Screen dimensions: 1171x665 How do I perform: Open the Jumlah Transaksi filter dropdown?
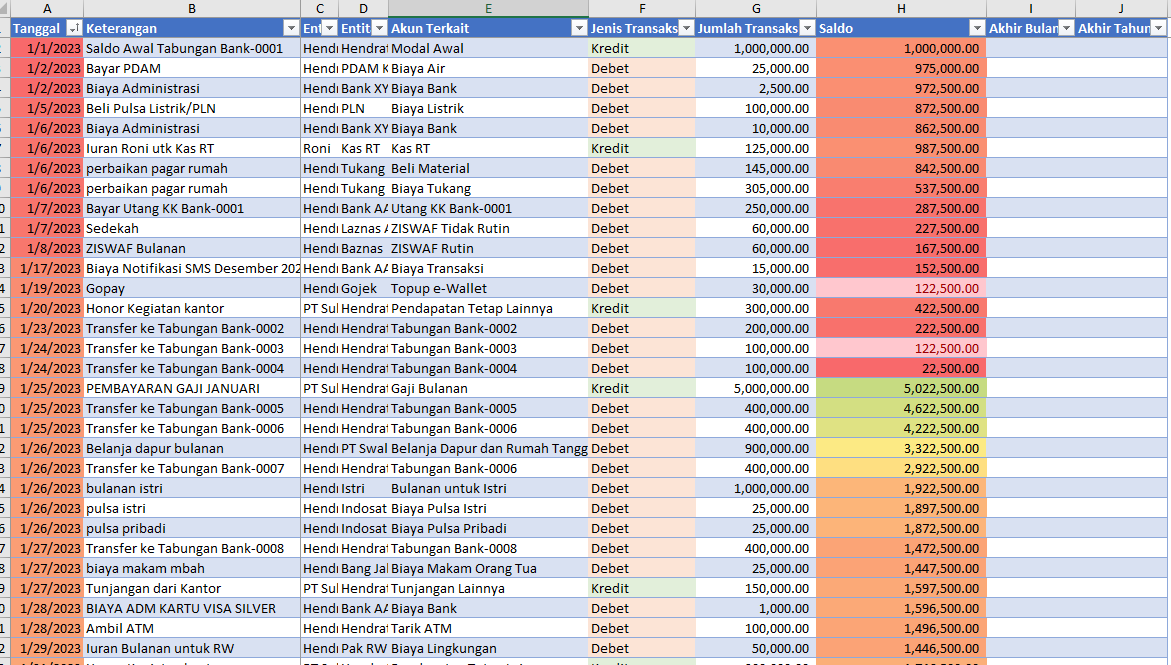pos(807,28)
